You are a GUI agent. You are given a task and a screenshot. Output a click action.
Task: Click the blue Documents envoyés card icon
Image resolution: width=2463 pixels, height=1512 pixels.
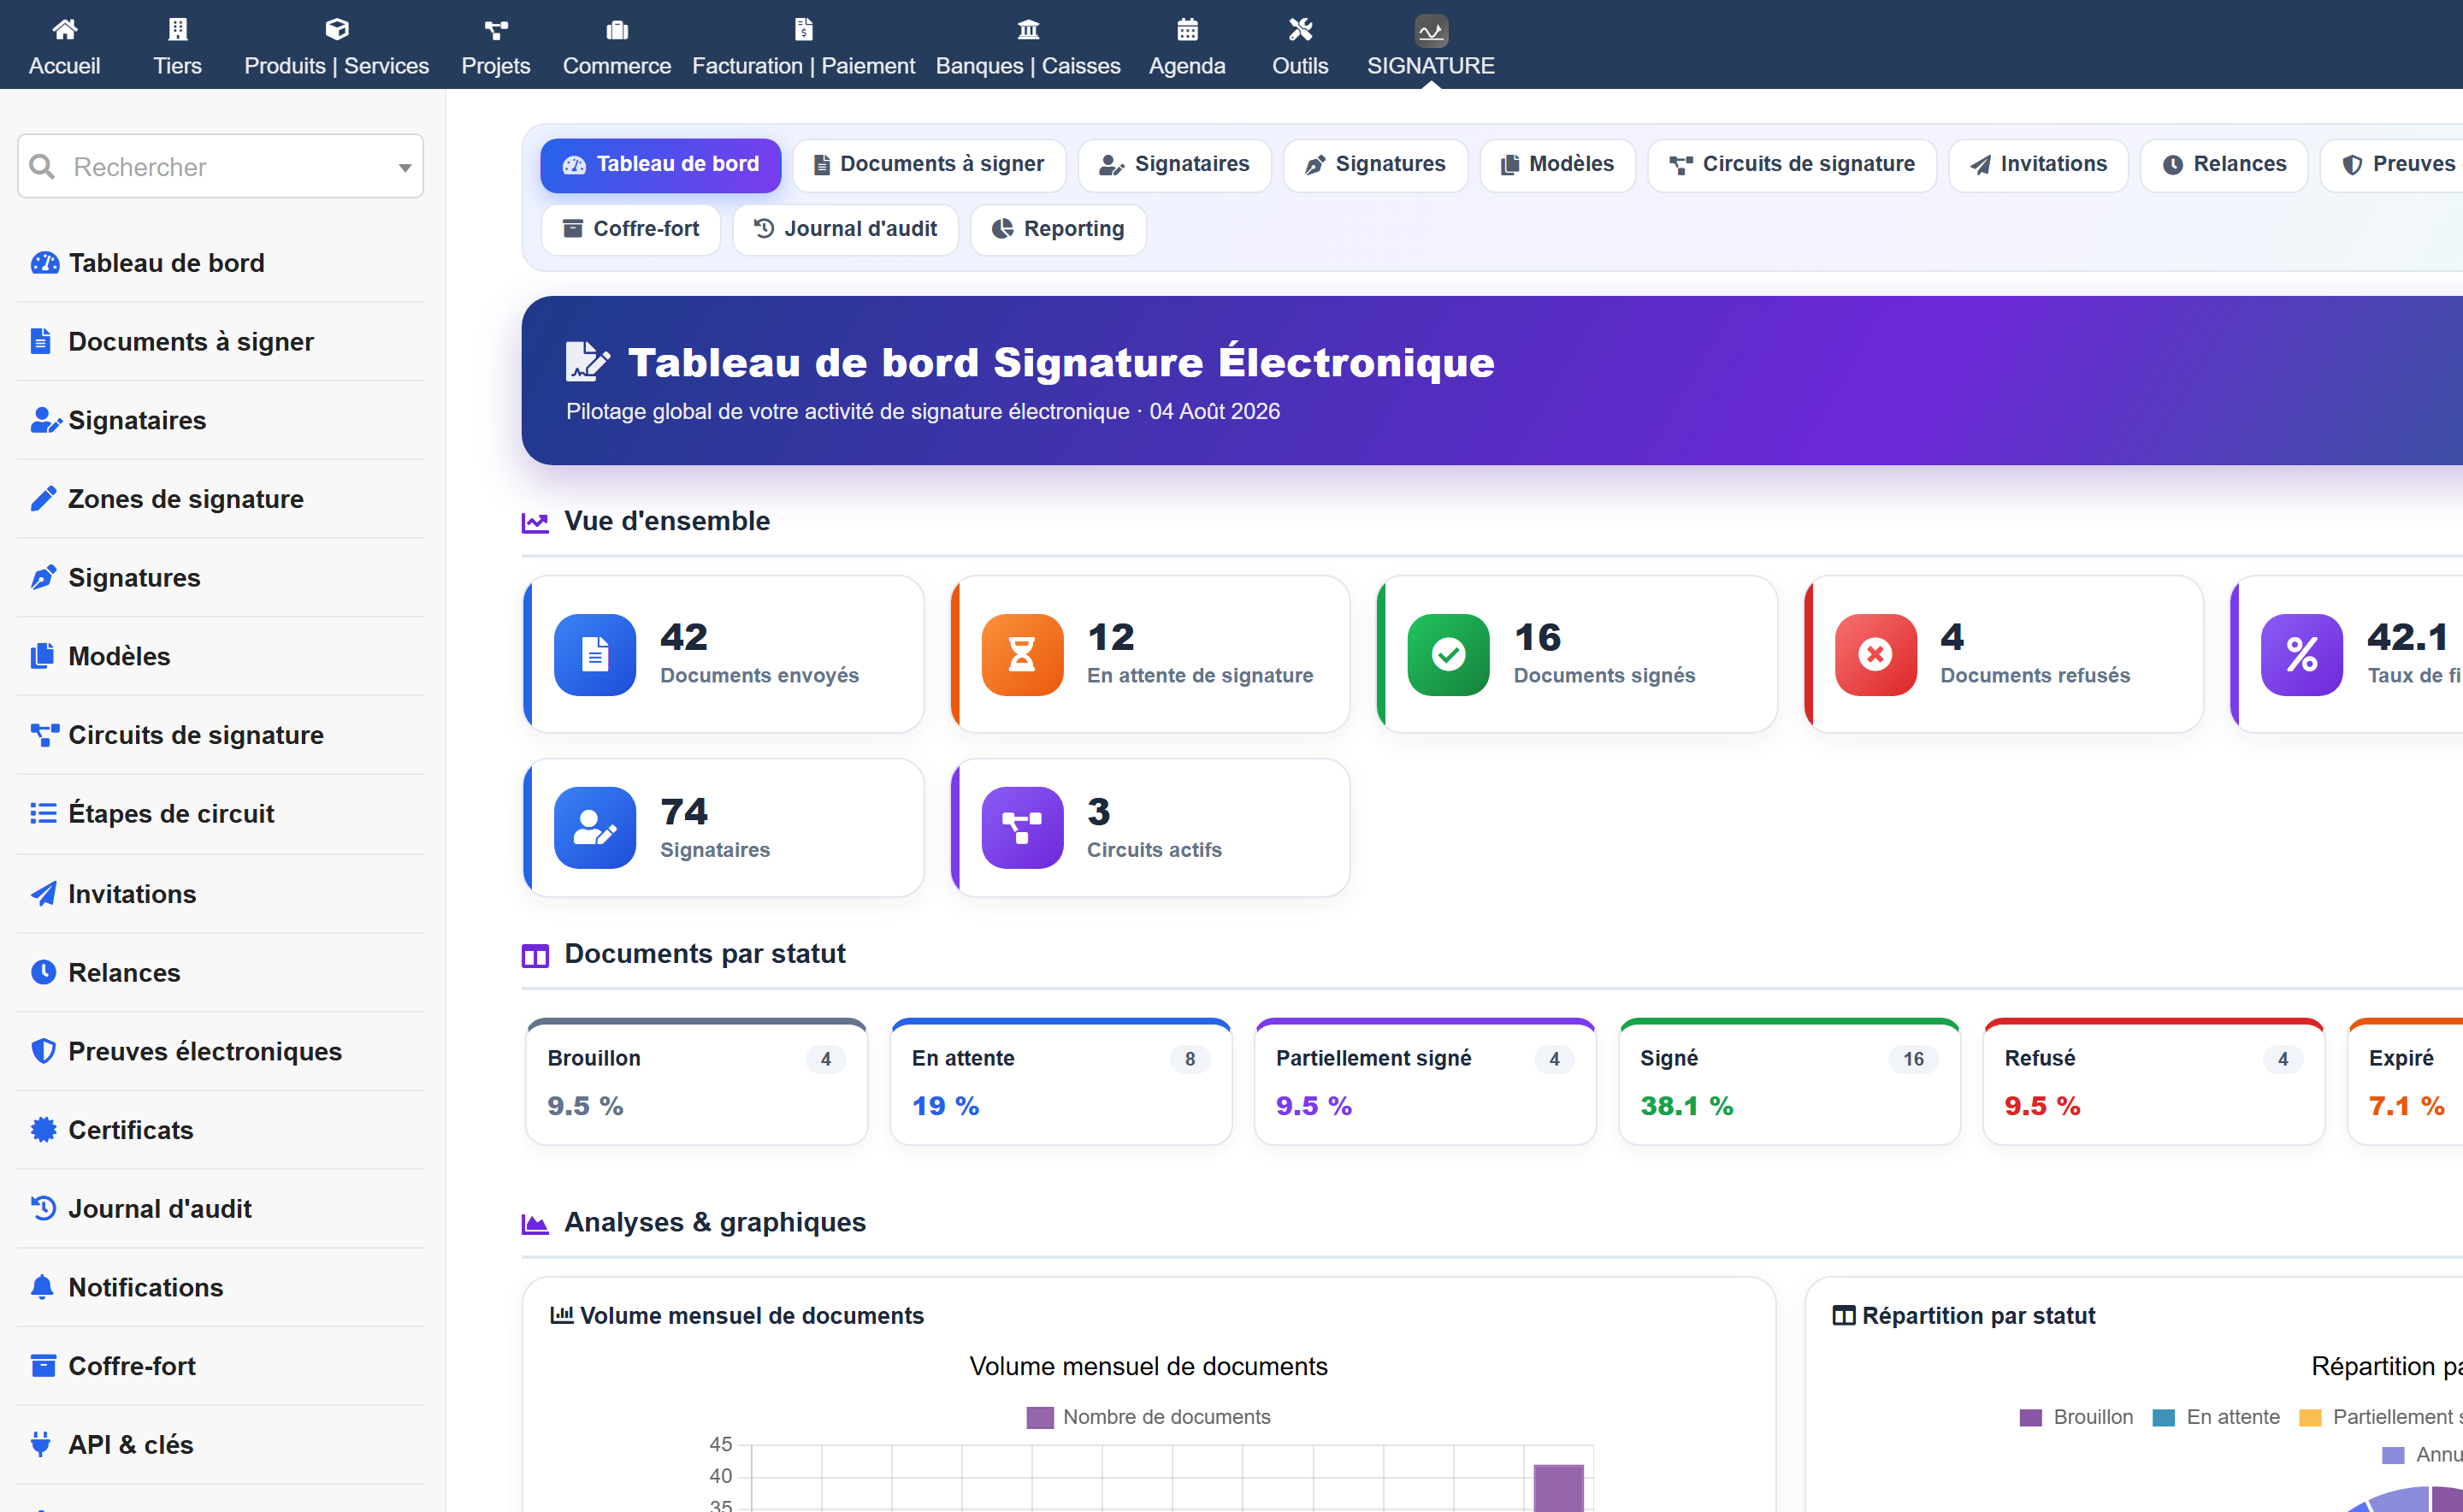[595, 654]
